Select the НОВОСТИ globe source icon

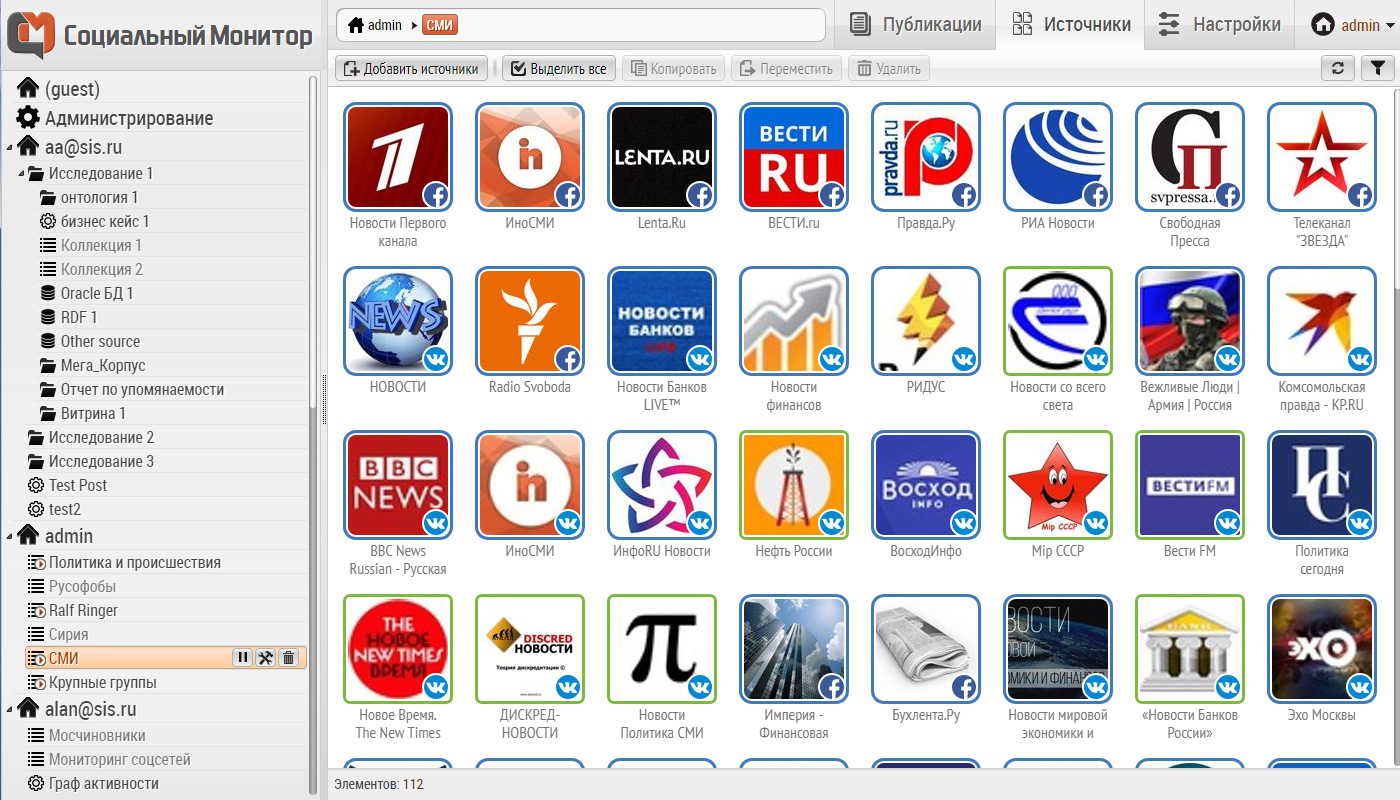[x=398, y=322]
